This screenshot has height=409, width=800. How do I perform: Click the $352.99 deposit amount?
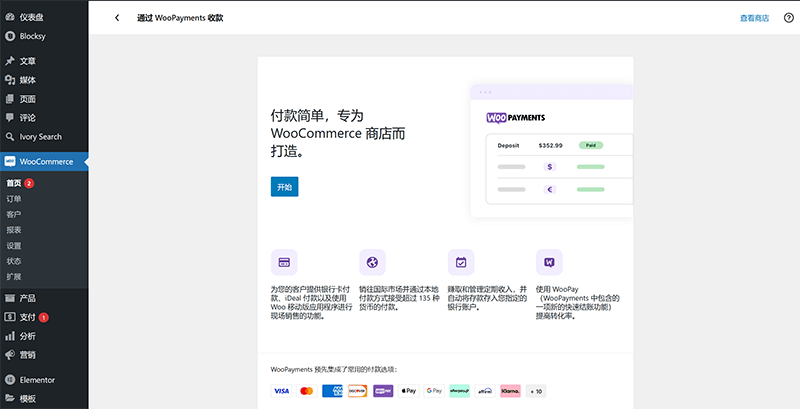pos(551,145)
